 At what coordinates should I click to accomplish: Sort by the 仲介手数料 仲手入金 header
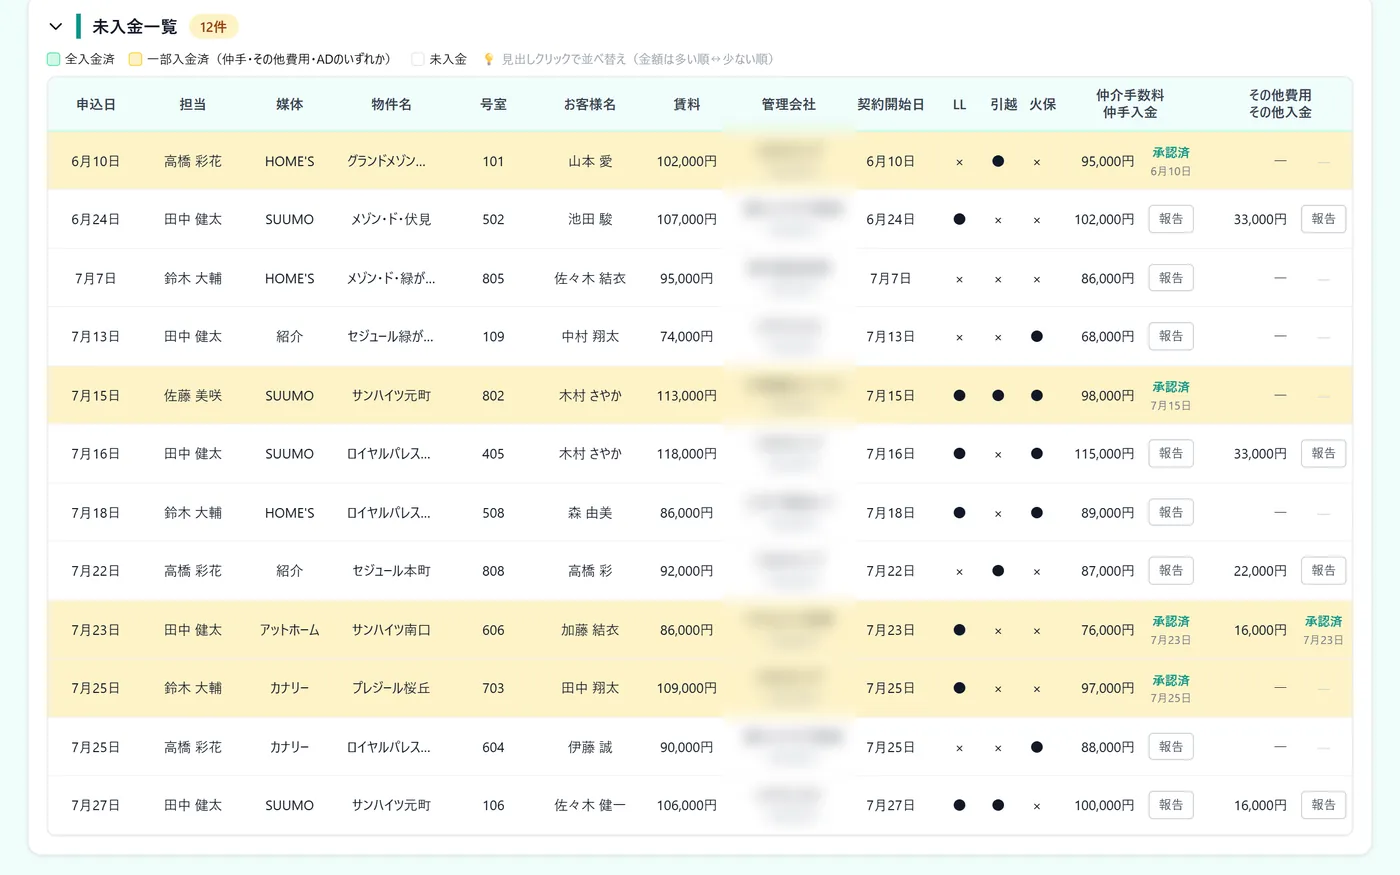coord(1130,104)
